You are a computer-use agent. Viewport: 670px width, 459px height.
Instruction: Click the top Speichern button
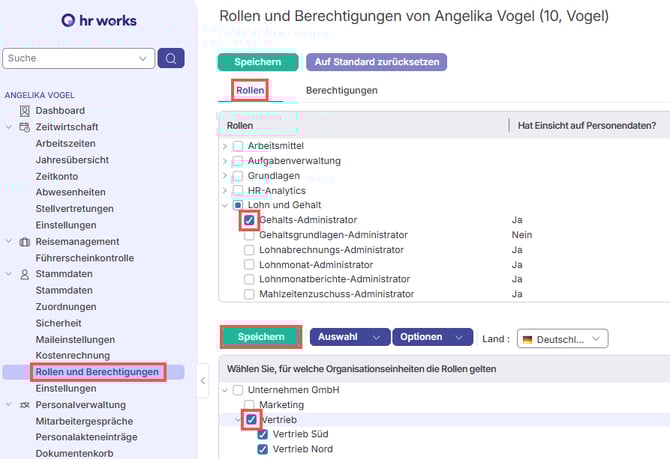click(x=258, y=62)
